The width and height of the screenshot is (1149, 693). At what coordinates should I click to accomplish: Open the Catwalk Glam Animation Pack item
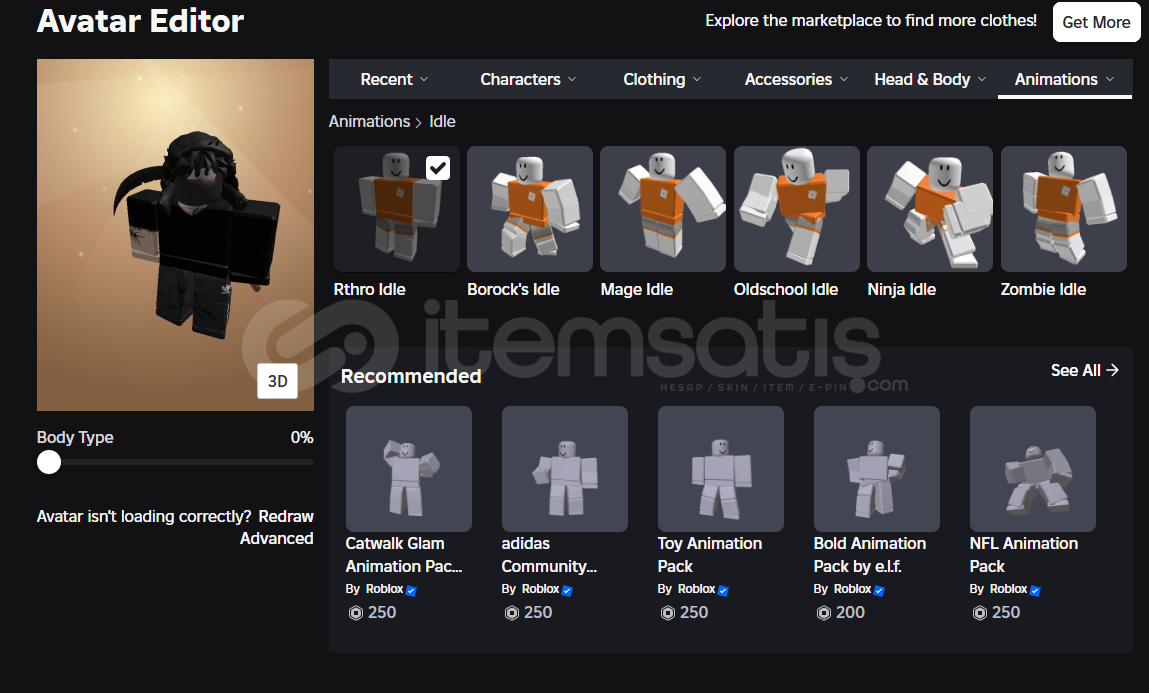click(x=409, y=469)
